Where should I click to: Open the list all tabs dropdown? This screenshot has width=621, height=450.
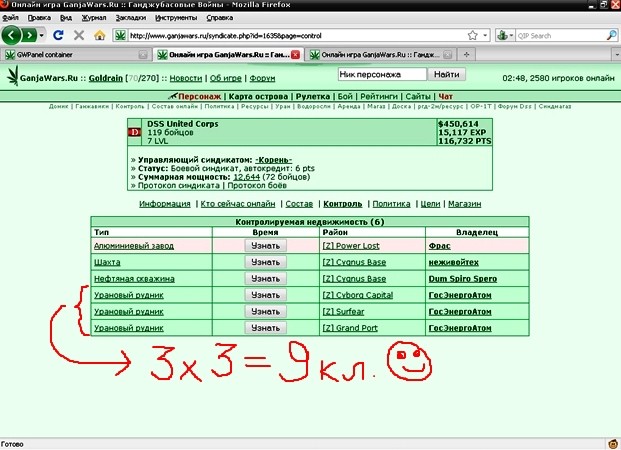click(616, 55)
